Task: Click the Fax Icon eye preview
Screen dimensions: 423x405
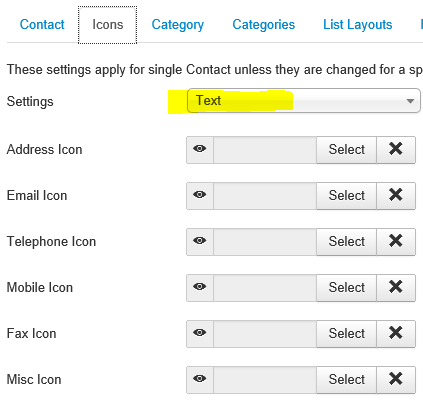Action: (200, 333)
